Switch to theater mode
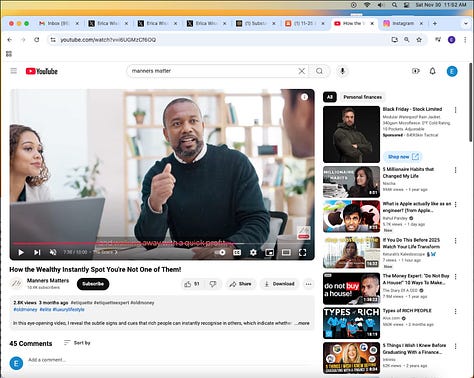474x378 pixels. point(286,252)
